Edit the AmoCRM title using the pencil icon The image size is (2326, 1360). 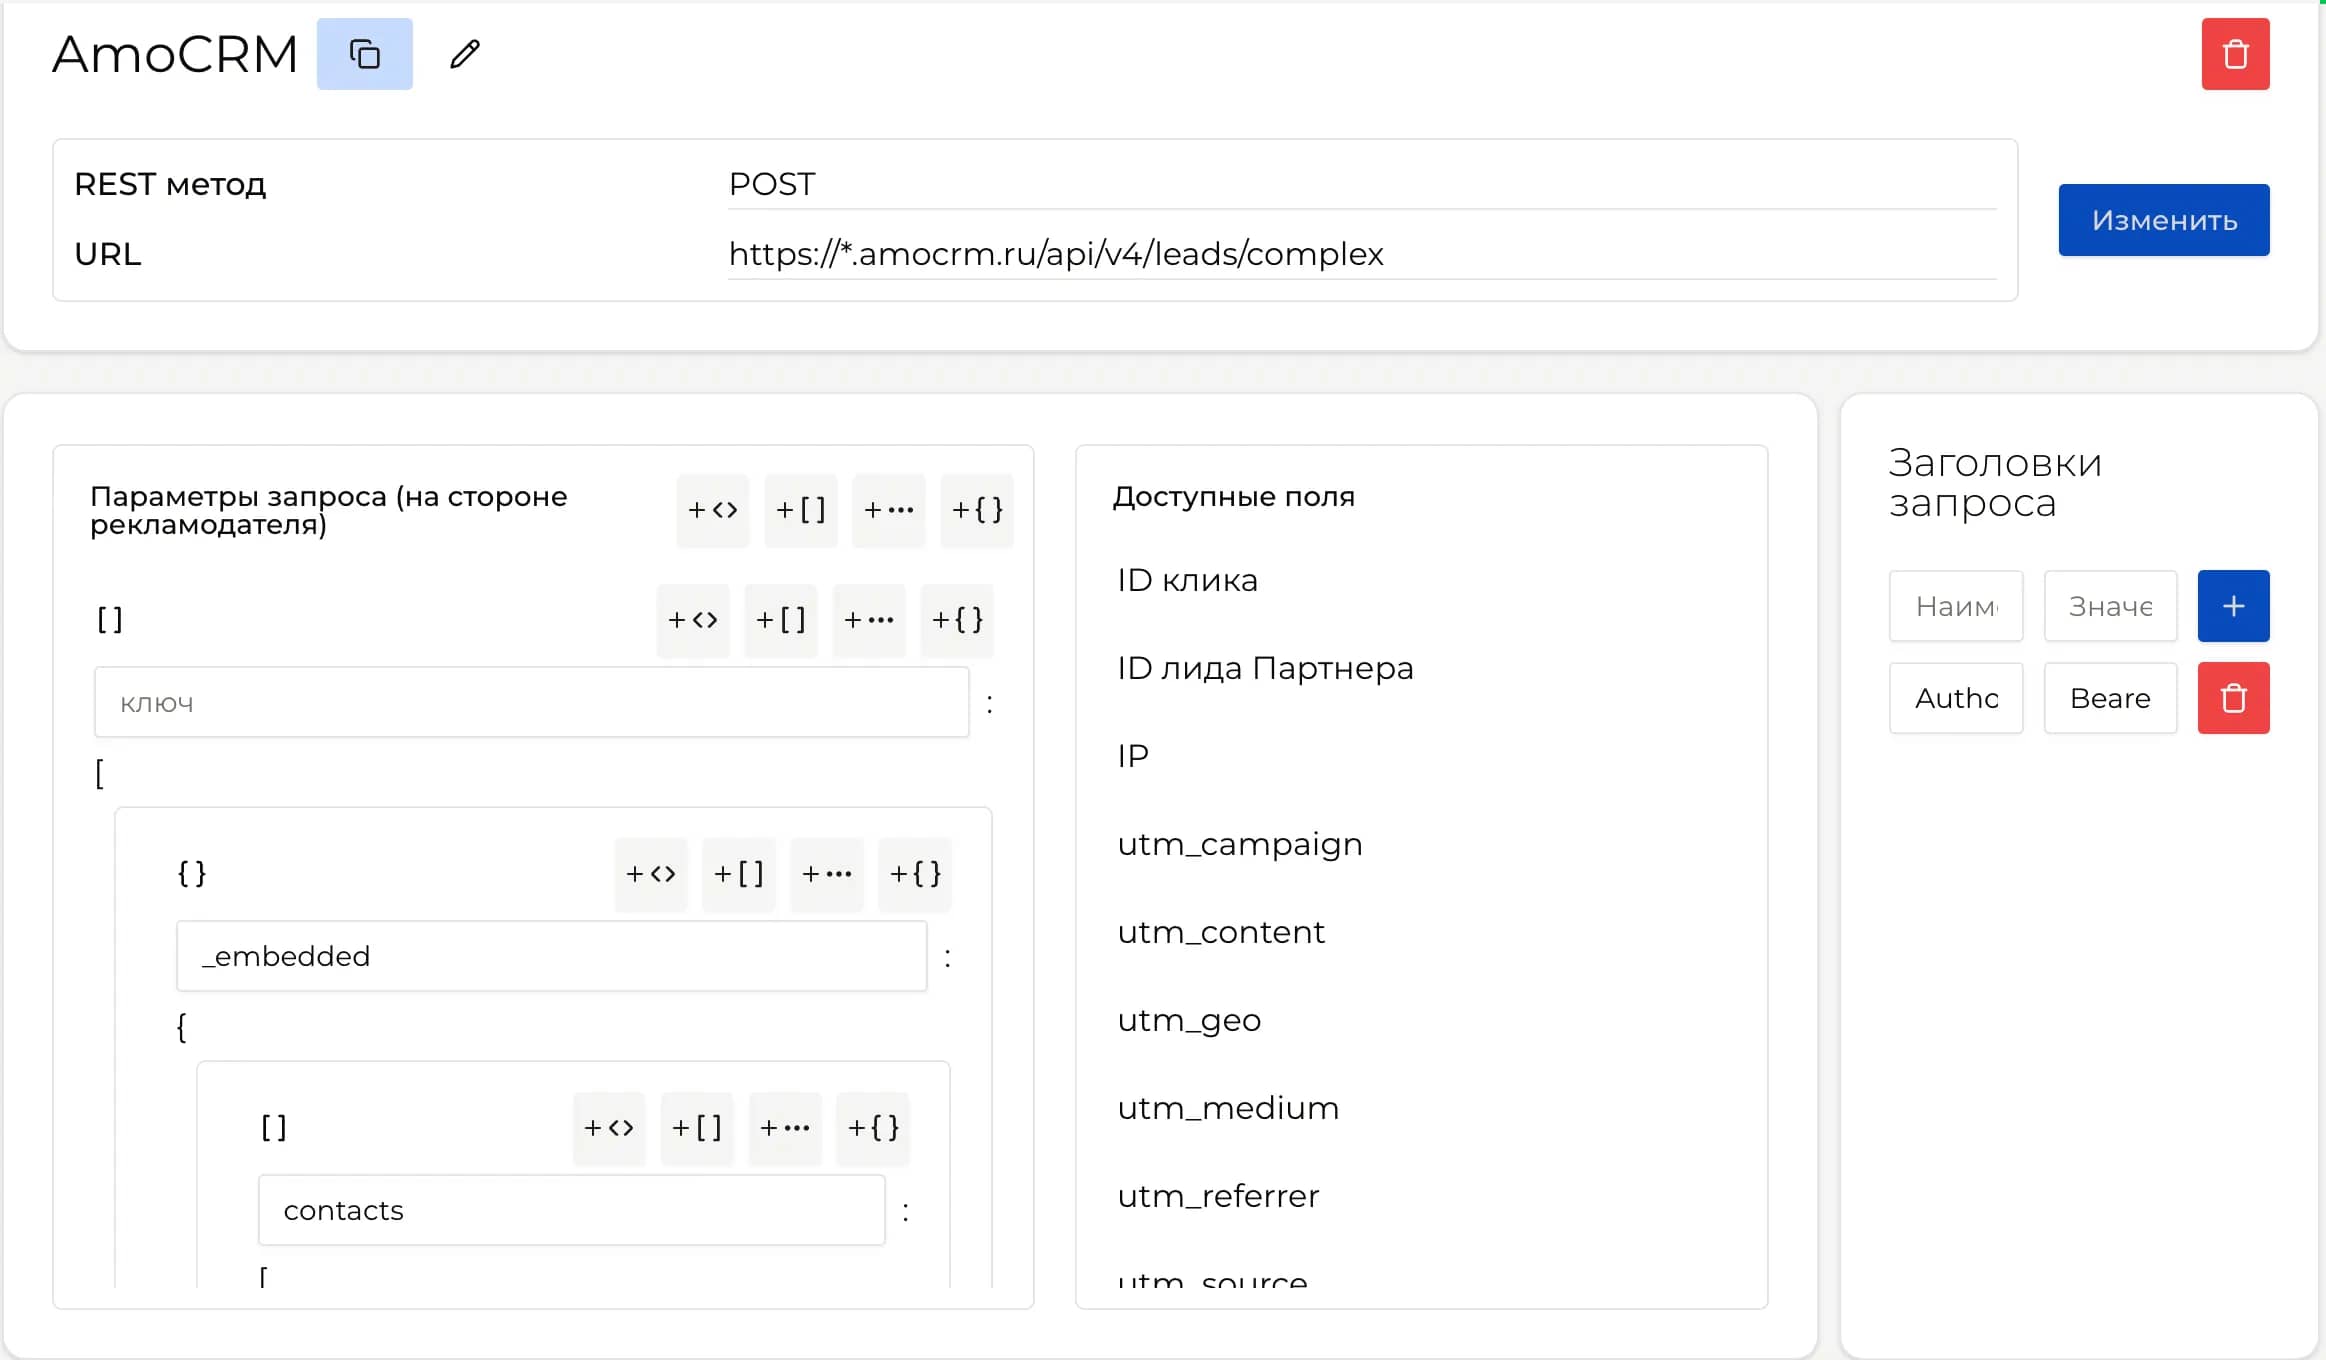coord(463,53)
